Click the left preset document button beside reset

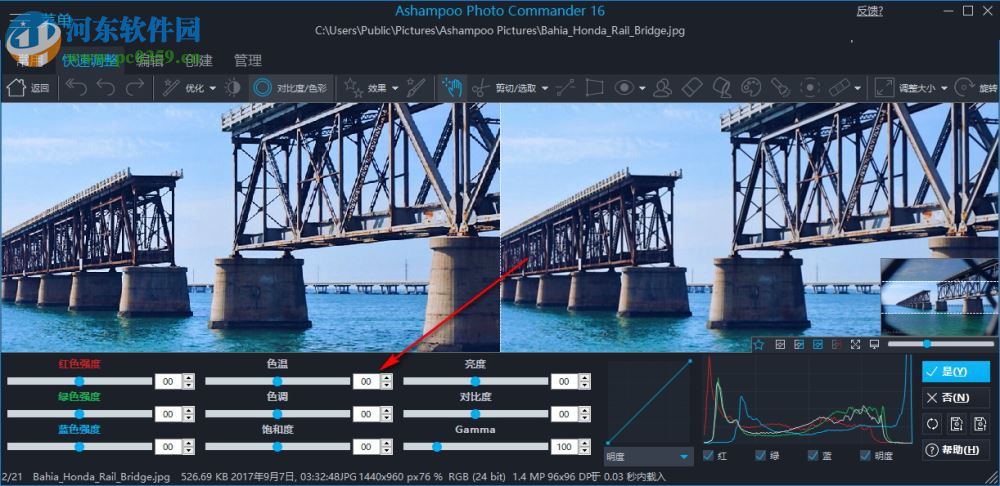956,423
